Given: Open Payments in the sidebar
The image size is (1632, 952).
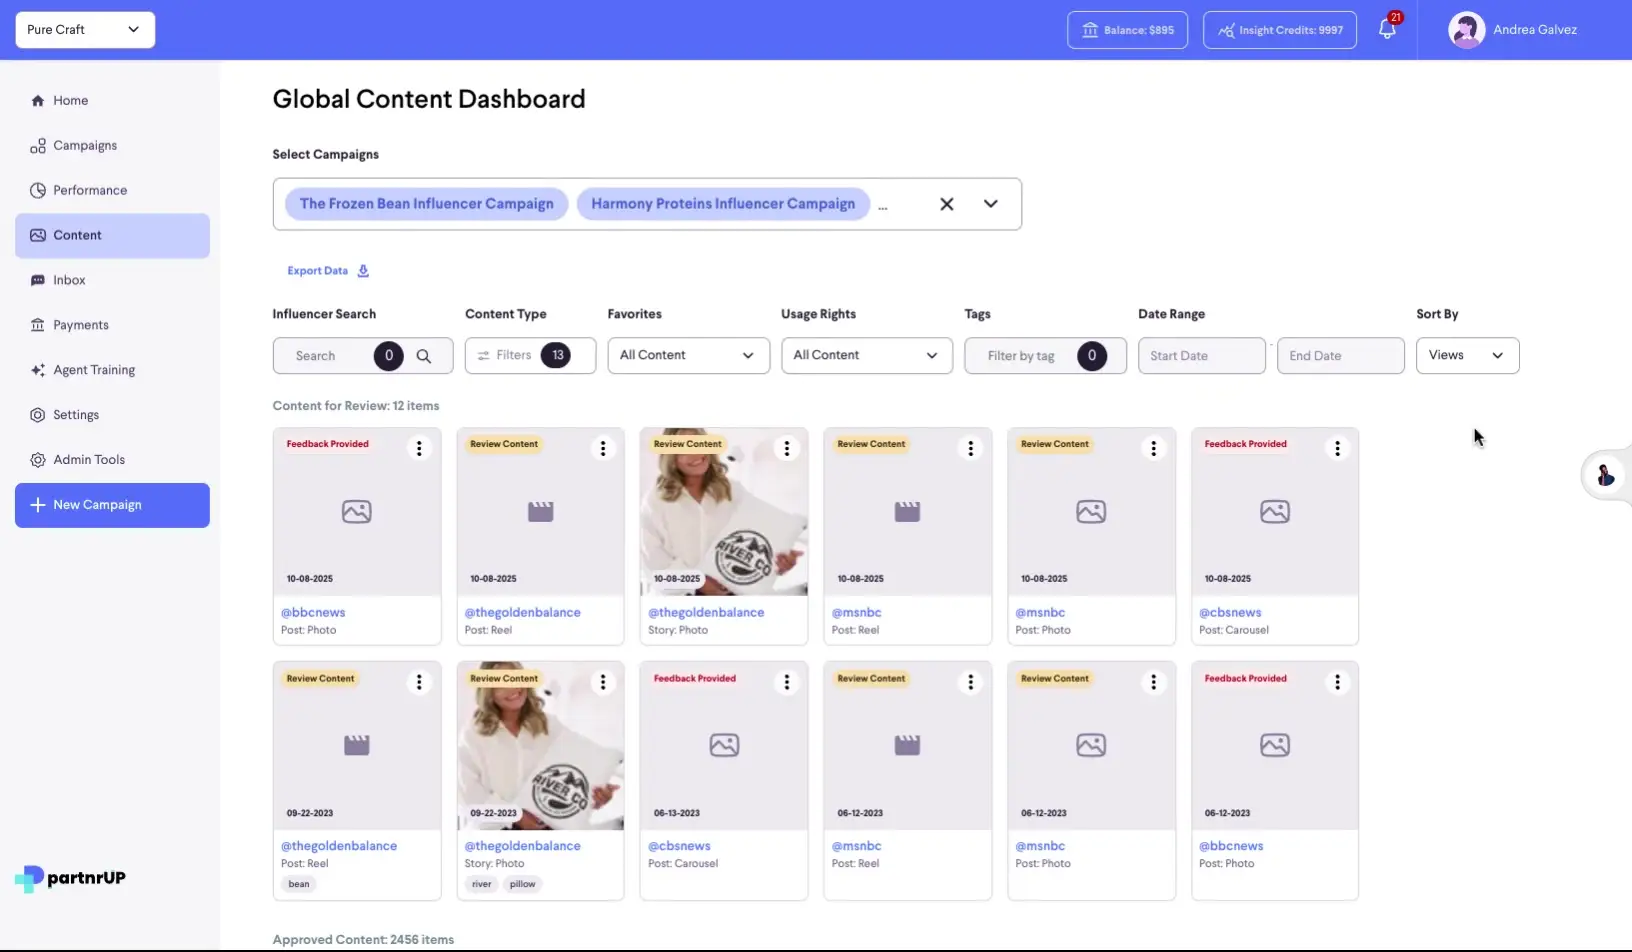Looking at the screenshot, I should [x=112, y=325].
